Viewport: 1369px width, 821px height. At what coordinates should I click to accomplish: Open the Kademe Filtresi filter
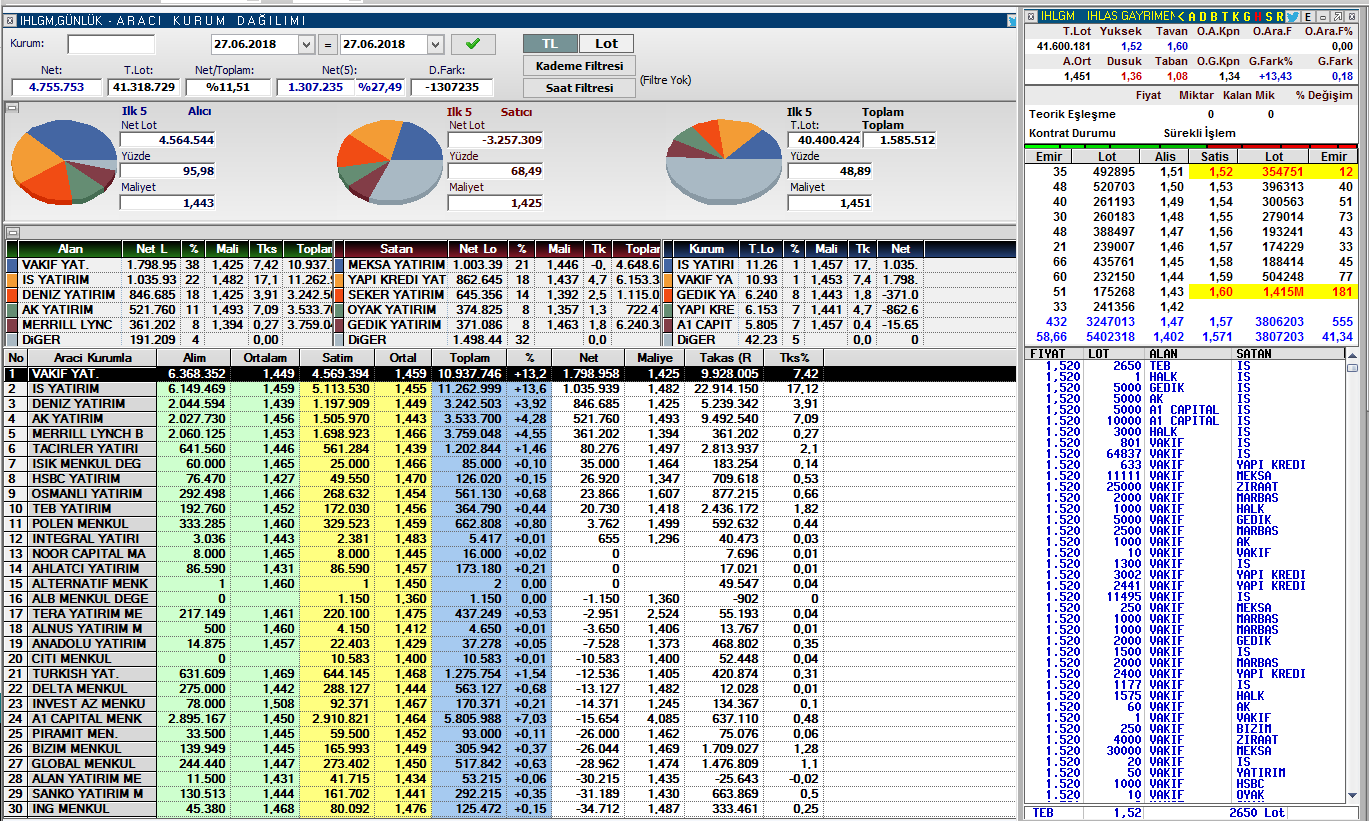point(579,66)
